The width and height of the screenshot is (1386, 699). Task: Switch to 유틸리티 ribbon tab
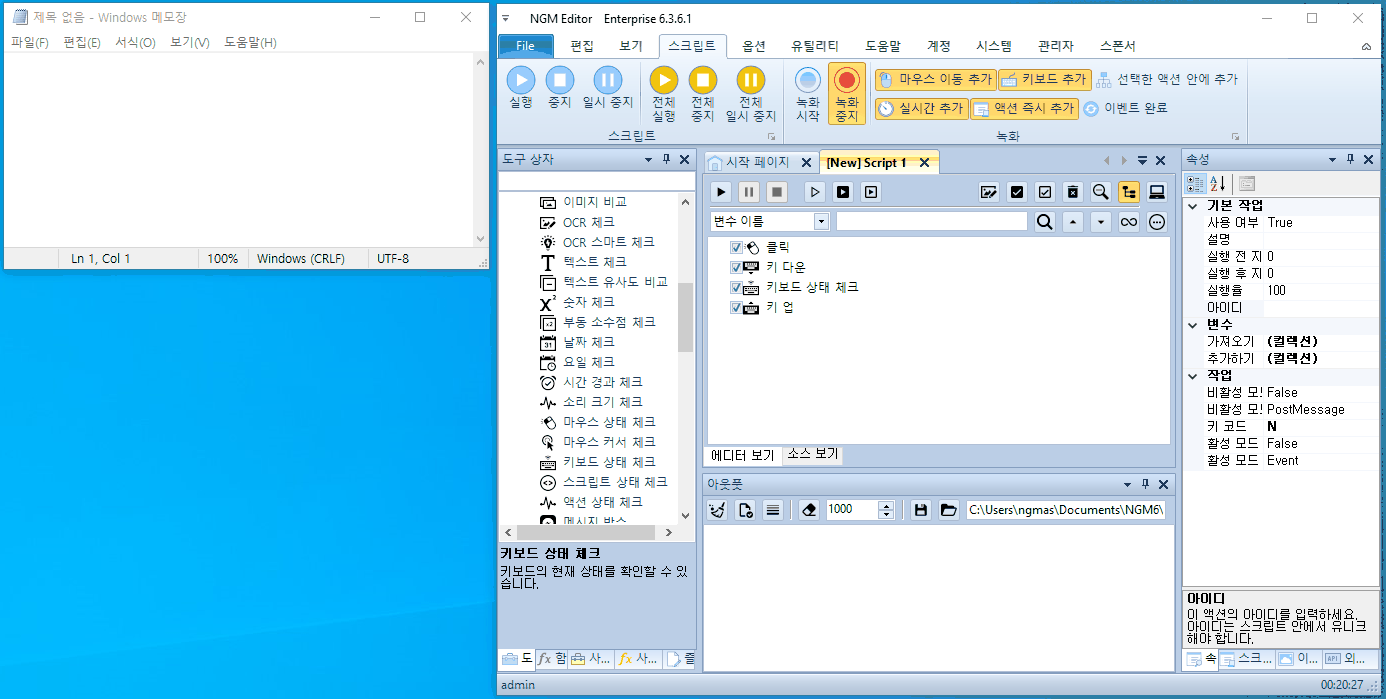point(815,46)
